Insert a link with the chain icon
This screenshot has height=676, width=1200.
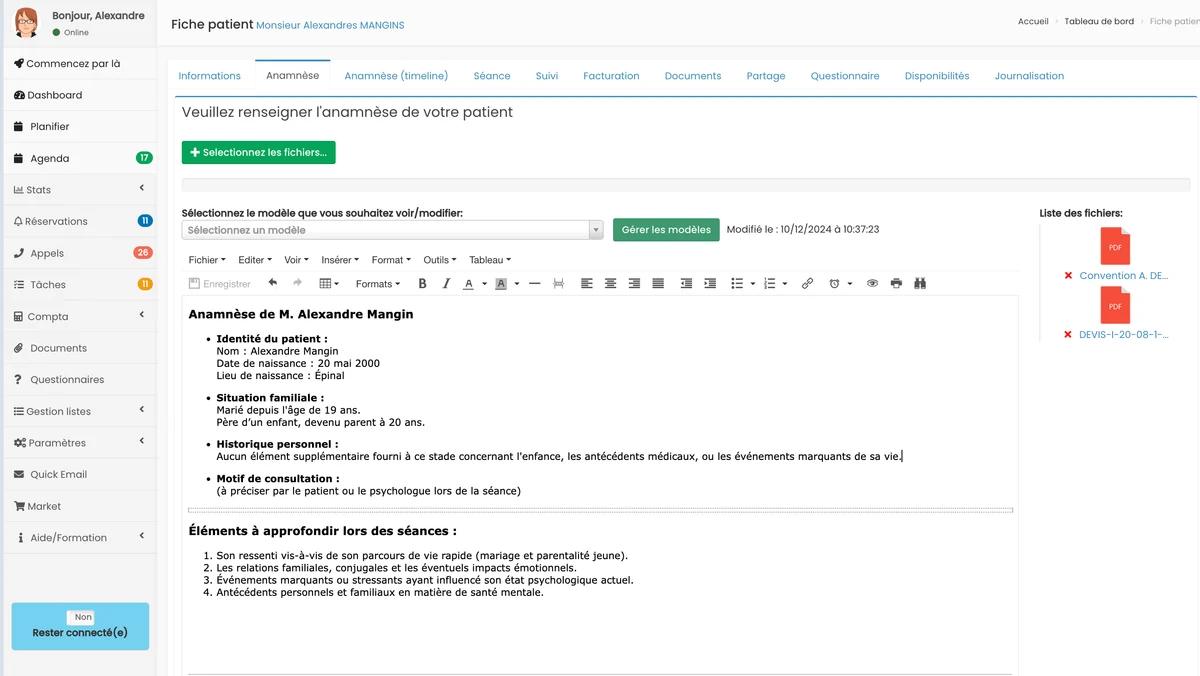[x=807, y=284]
